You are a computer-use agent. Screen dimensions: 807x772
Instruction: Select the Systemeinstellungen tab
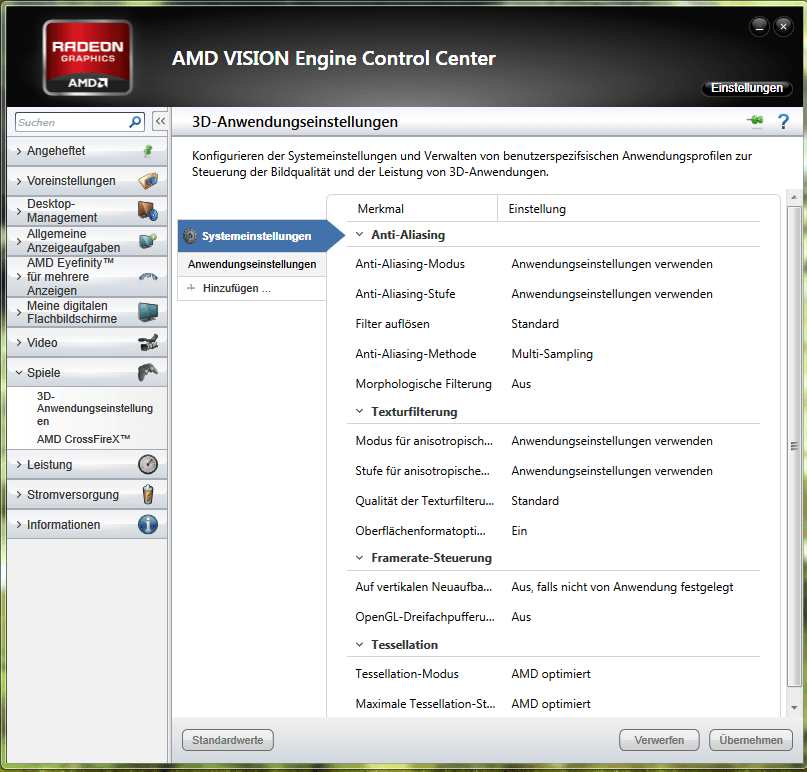tap(256, 236)
